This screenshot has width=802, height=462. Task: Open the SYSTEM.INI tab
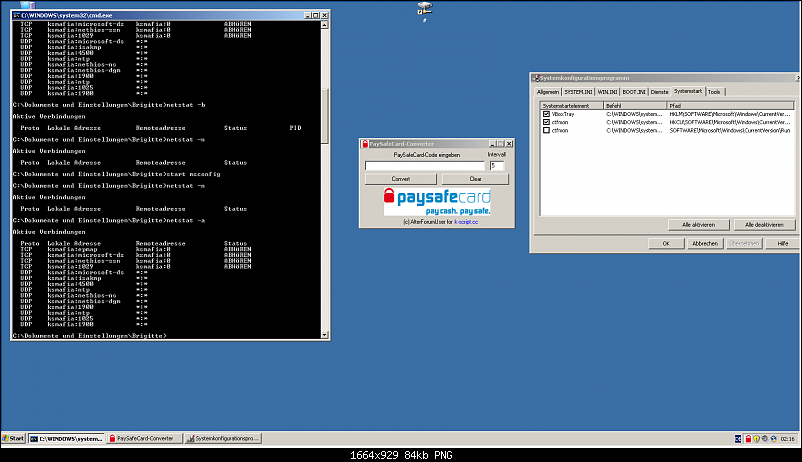tap(578, 92)
